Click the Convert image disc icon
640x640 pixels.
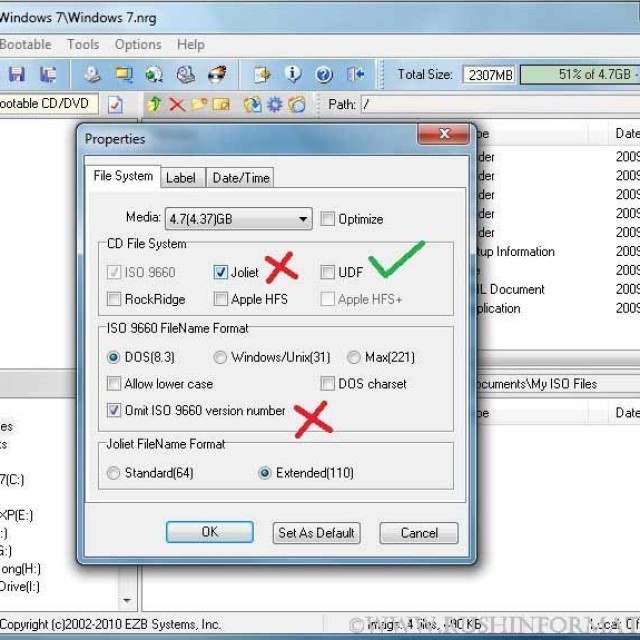coord(154,75)
